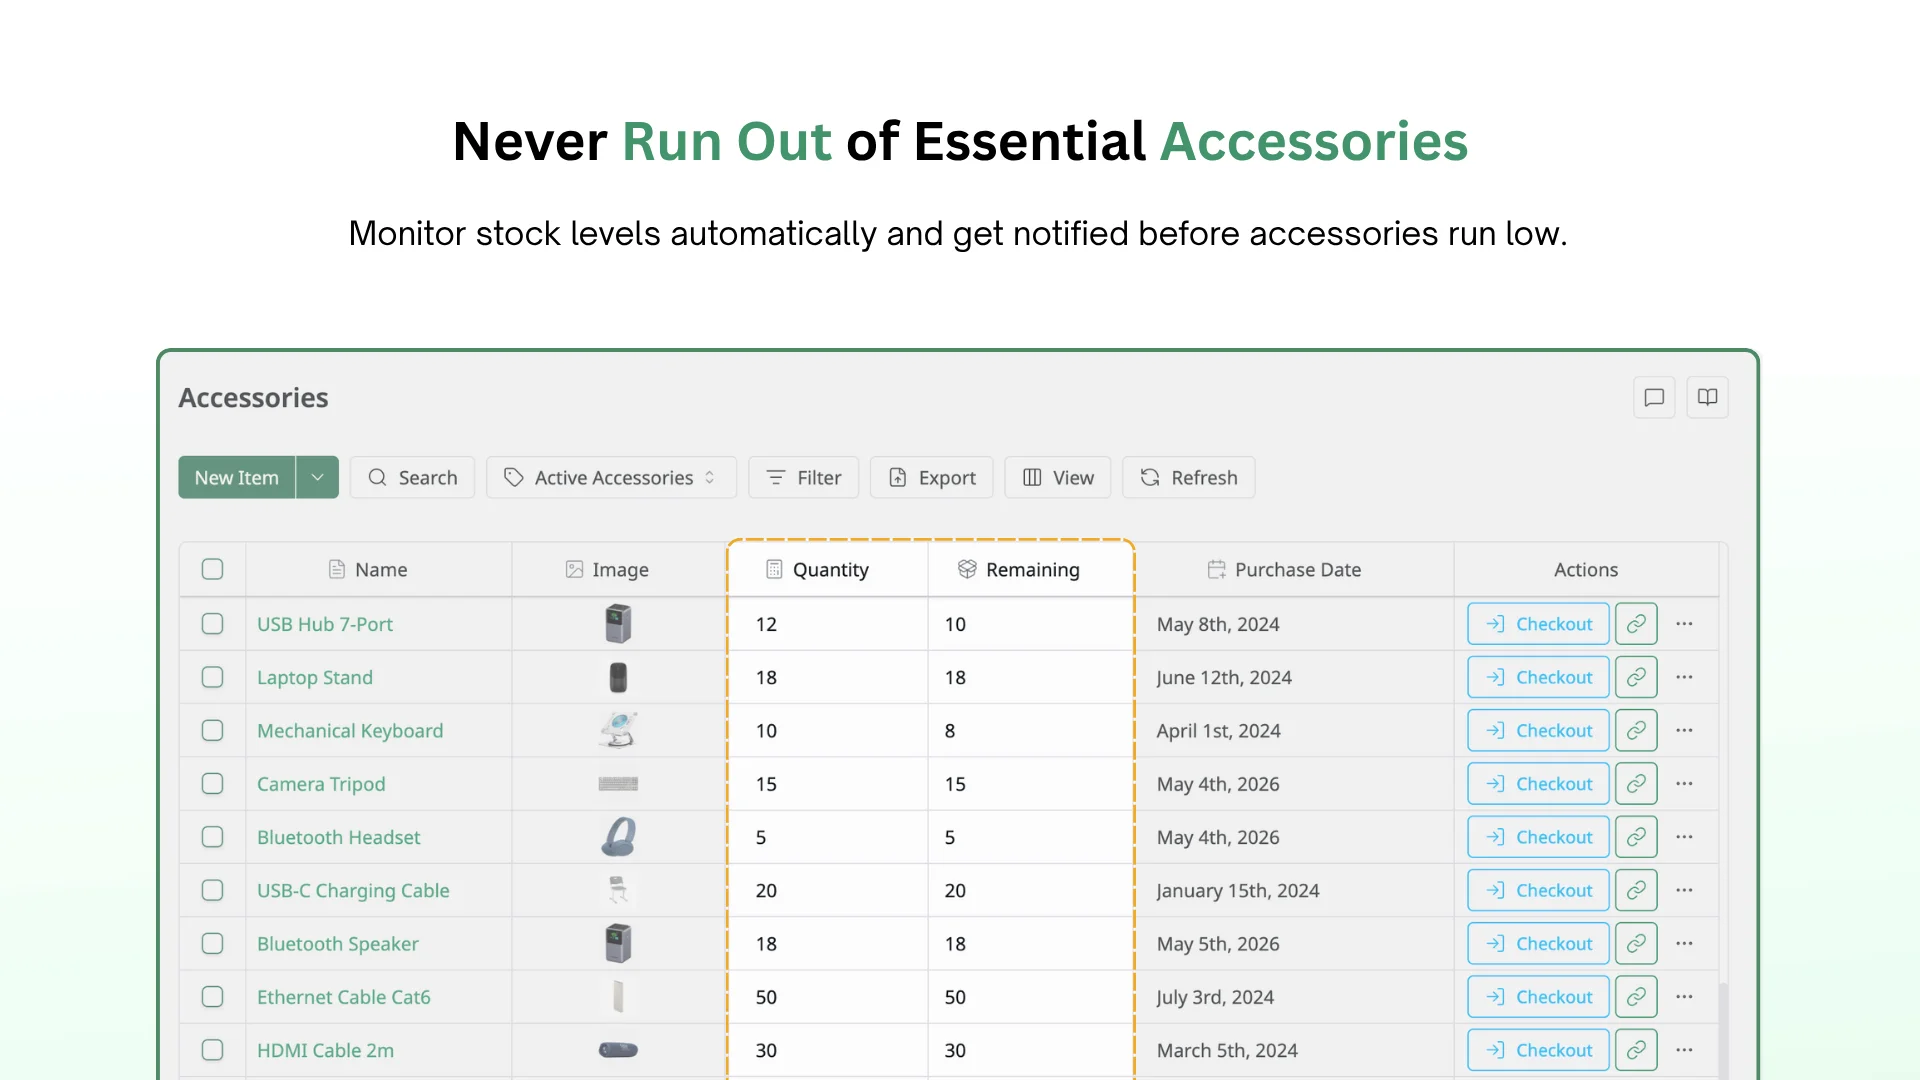Check the Ethernet Cable Cat6 row checkbox
Viewport: 1920px width, 1080px height.
[212, 997]
